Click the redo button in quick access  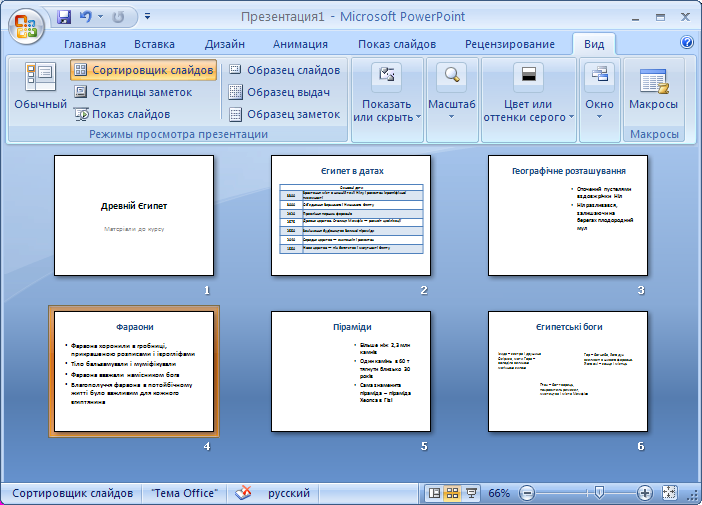pyautogui.click(x=118, y=17)
